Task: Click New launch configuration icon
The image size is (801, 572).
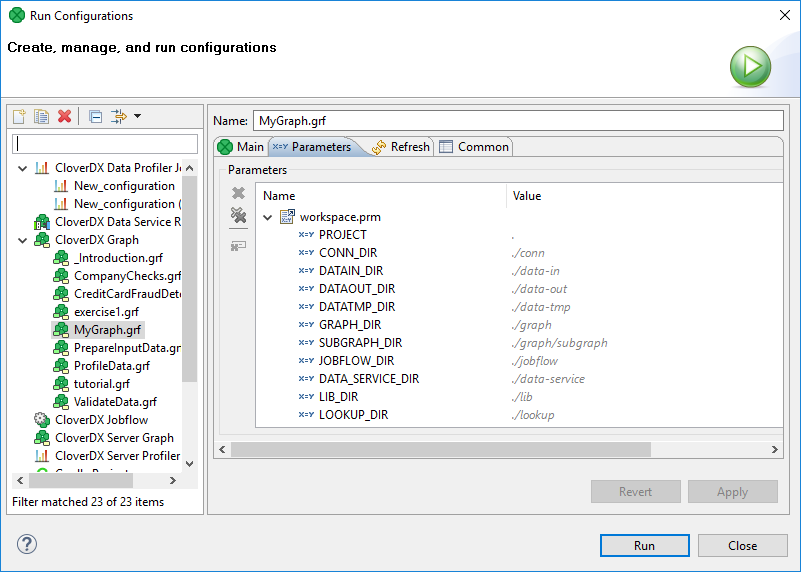Action: click(19, 116)
